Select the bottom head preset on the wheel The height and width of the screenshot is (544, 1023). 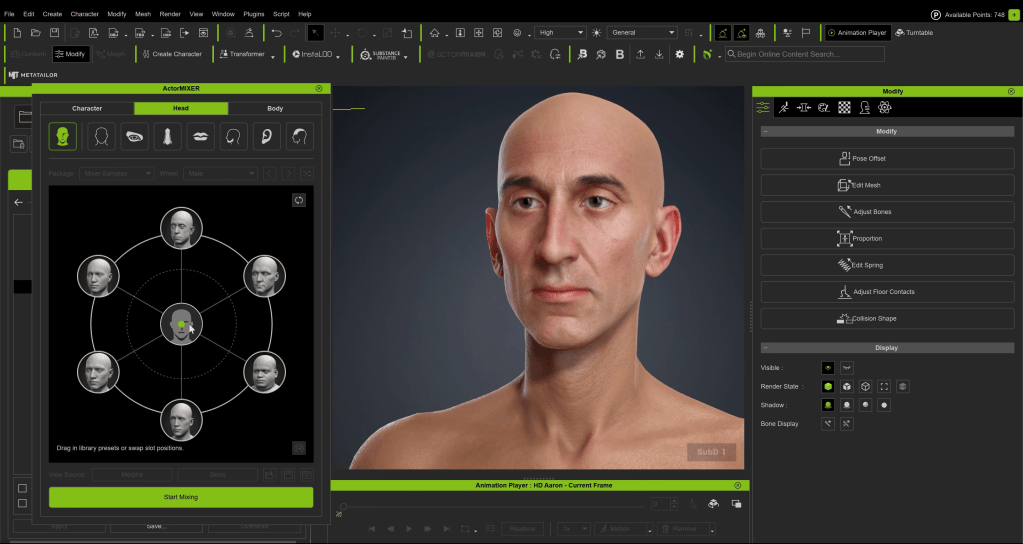click(181, 421)
